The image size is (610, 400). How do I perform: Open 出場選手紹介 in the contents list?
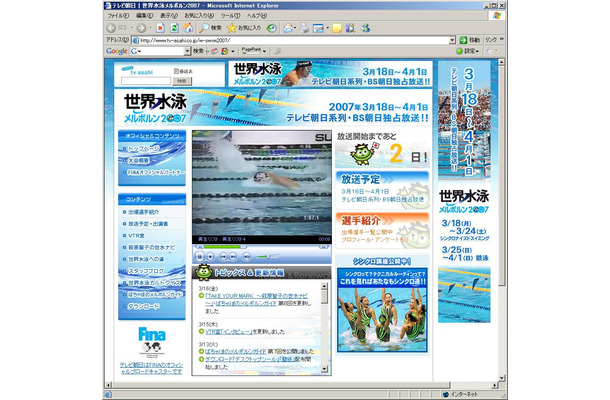coord(144,212)
